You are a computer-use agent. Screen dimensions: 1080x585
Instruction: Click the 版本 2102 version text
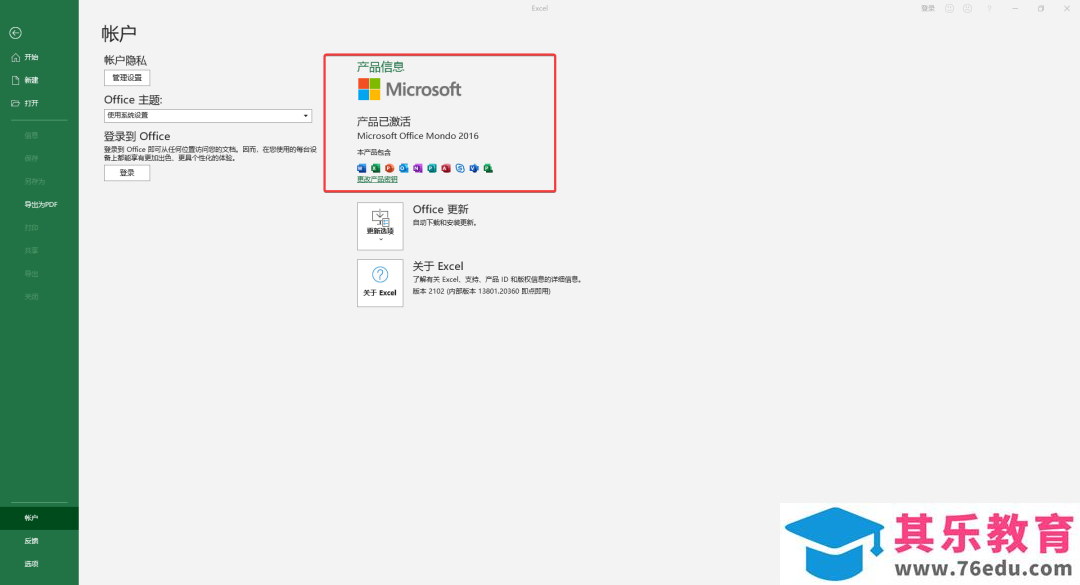coord(481,291)
